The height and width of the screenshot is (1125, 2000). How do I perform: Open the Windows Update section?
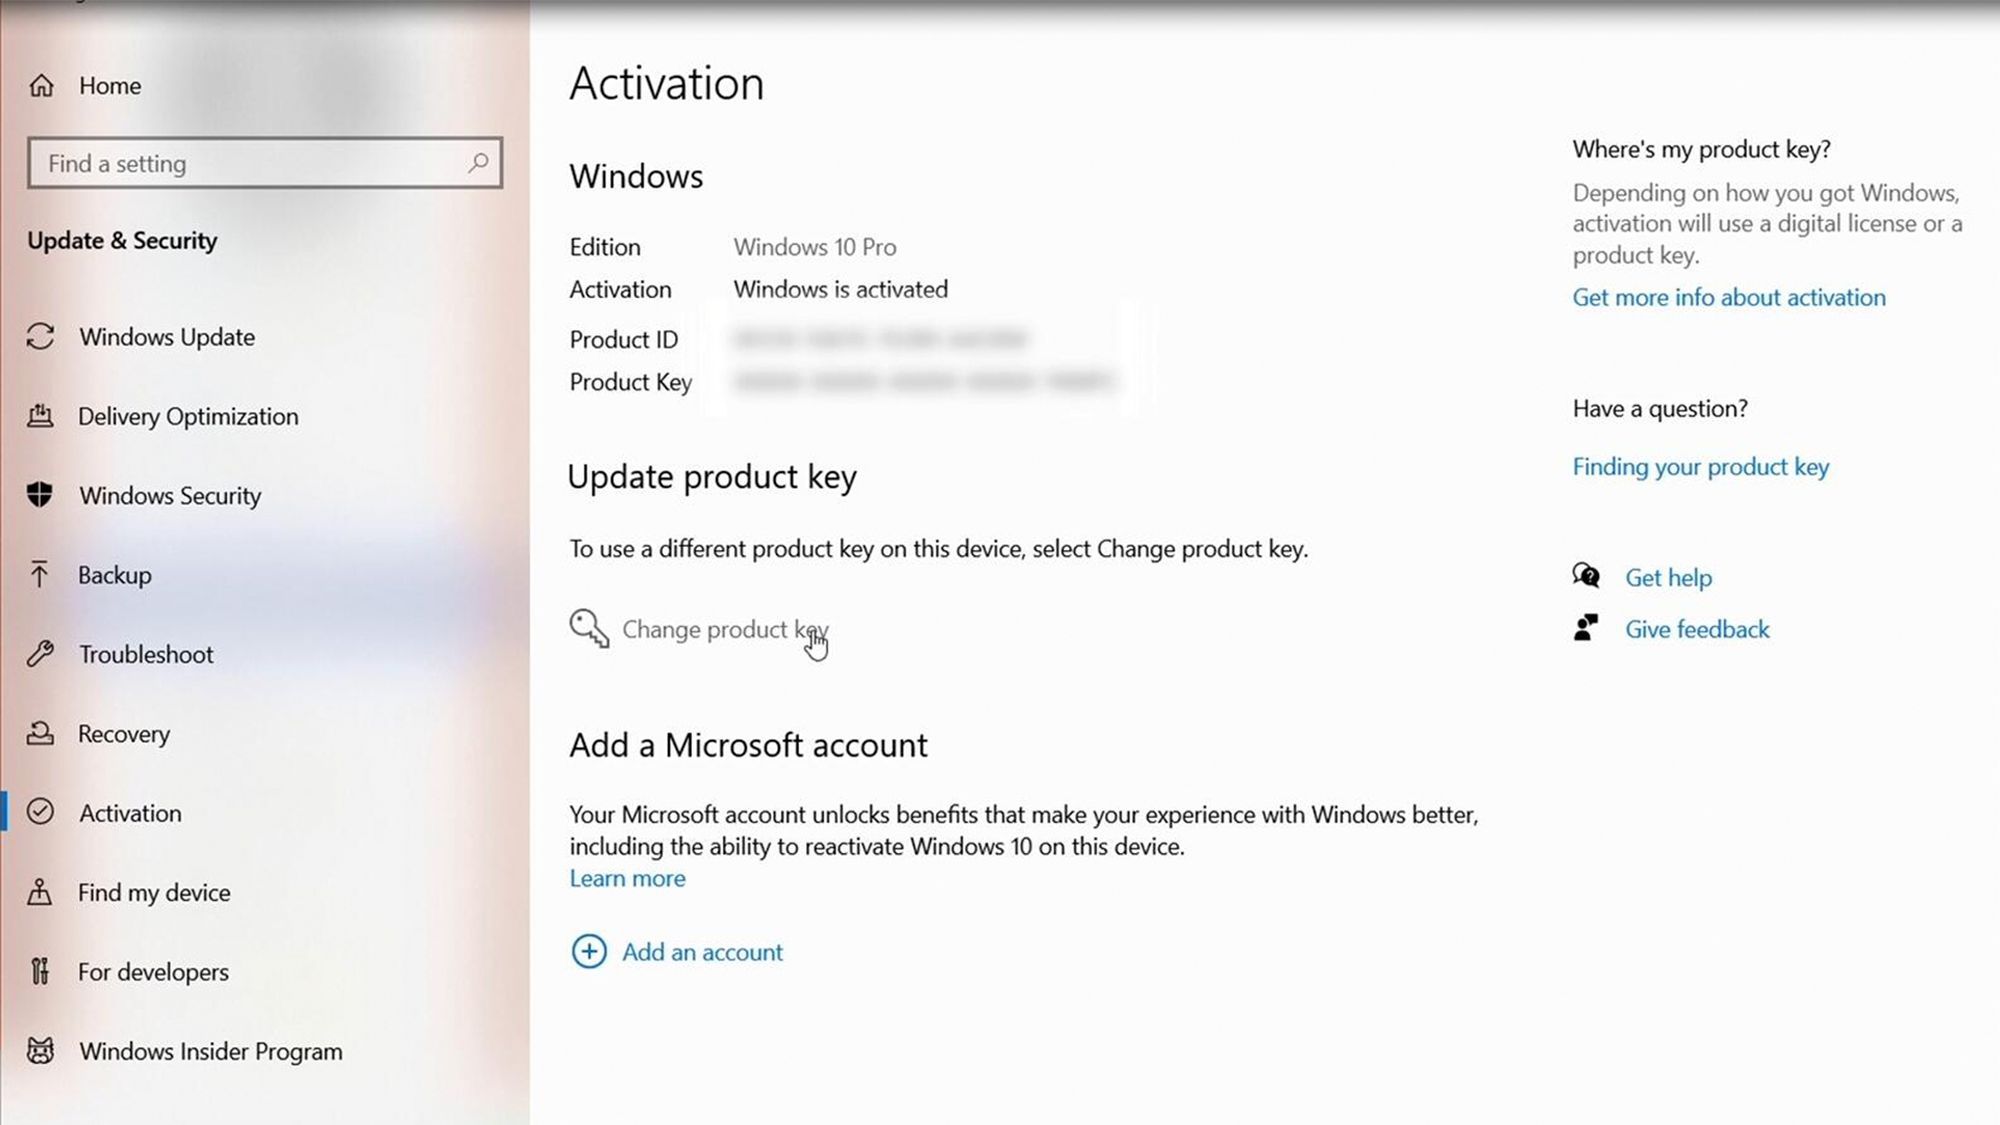tap(166, 335)
